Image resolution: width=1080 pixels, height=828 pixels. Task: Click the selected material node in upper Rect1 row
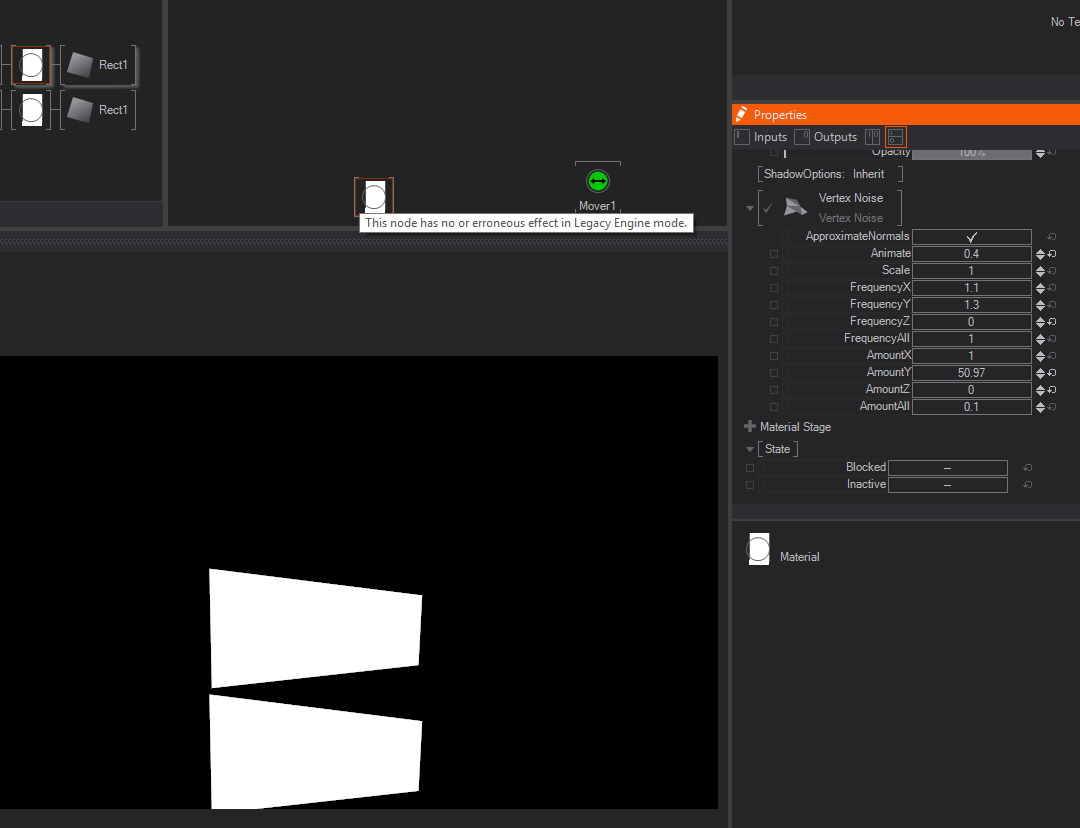coord(31,66)
